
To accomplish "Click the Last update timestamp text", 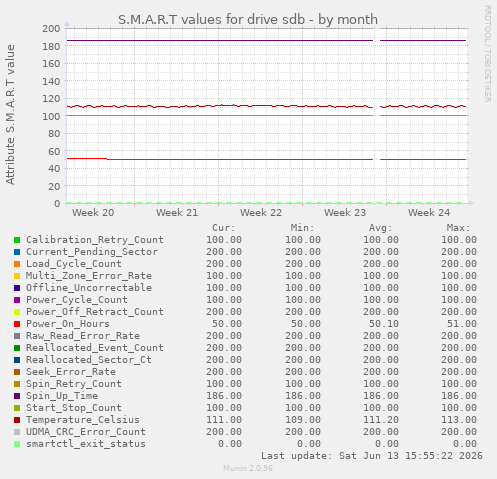I will click(x=372, y=456).
